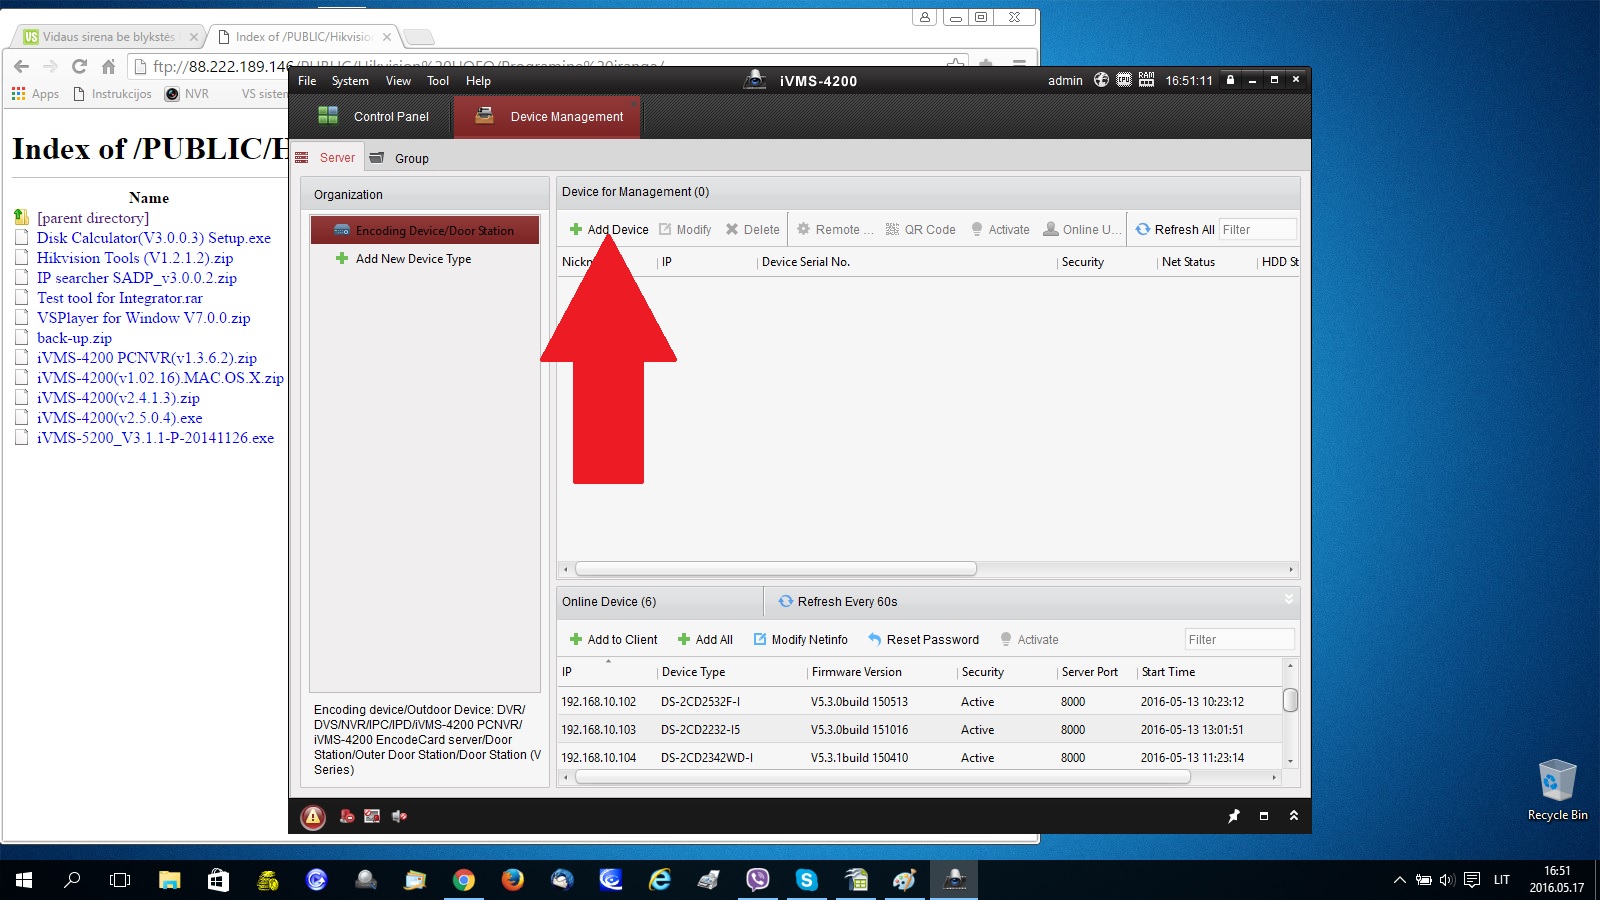Click Refresh Every 60s
Viewport: 1600px width, 900px height.
tap(838, 602)
